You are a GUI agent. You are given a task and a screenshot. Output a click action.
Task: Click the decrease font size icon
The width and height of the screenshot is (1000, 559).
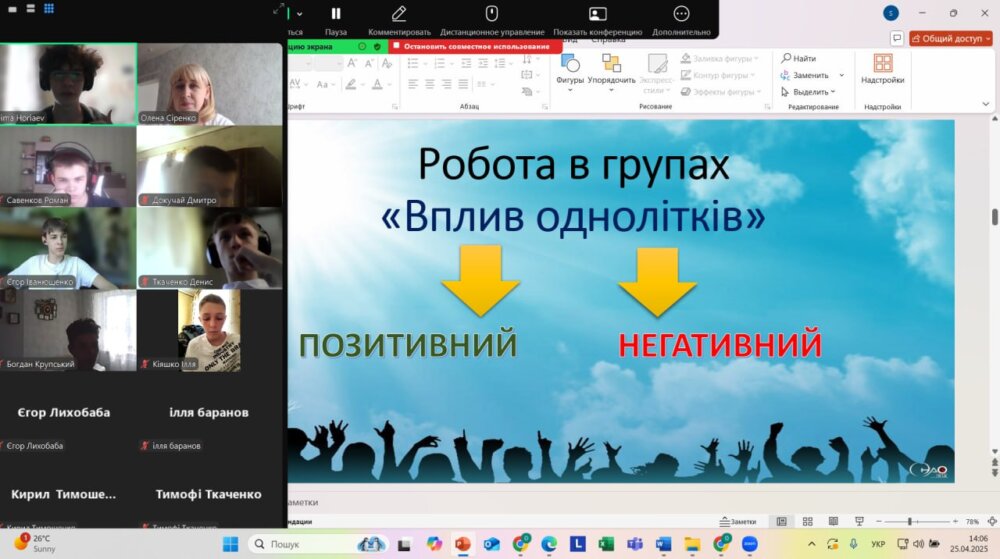pos(369,63)
